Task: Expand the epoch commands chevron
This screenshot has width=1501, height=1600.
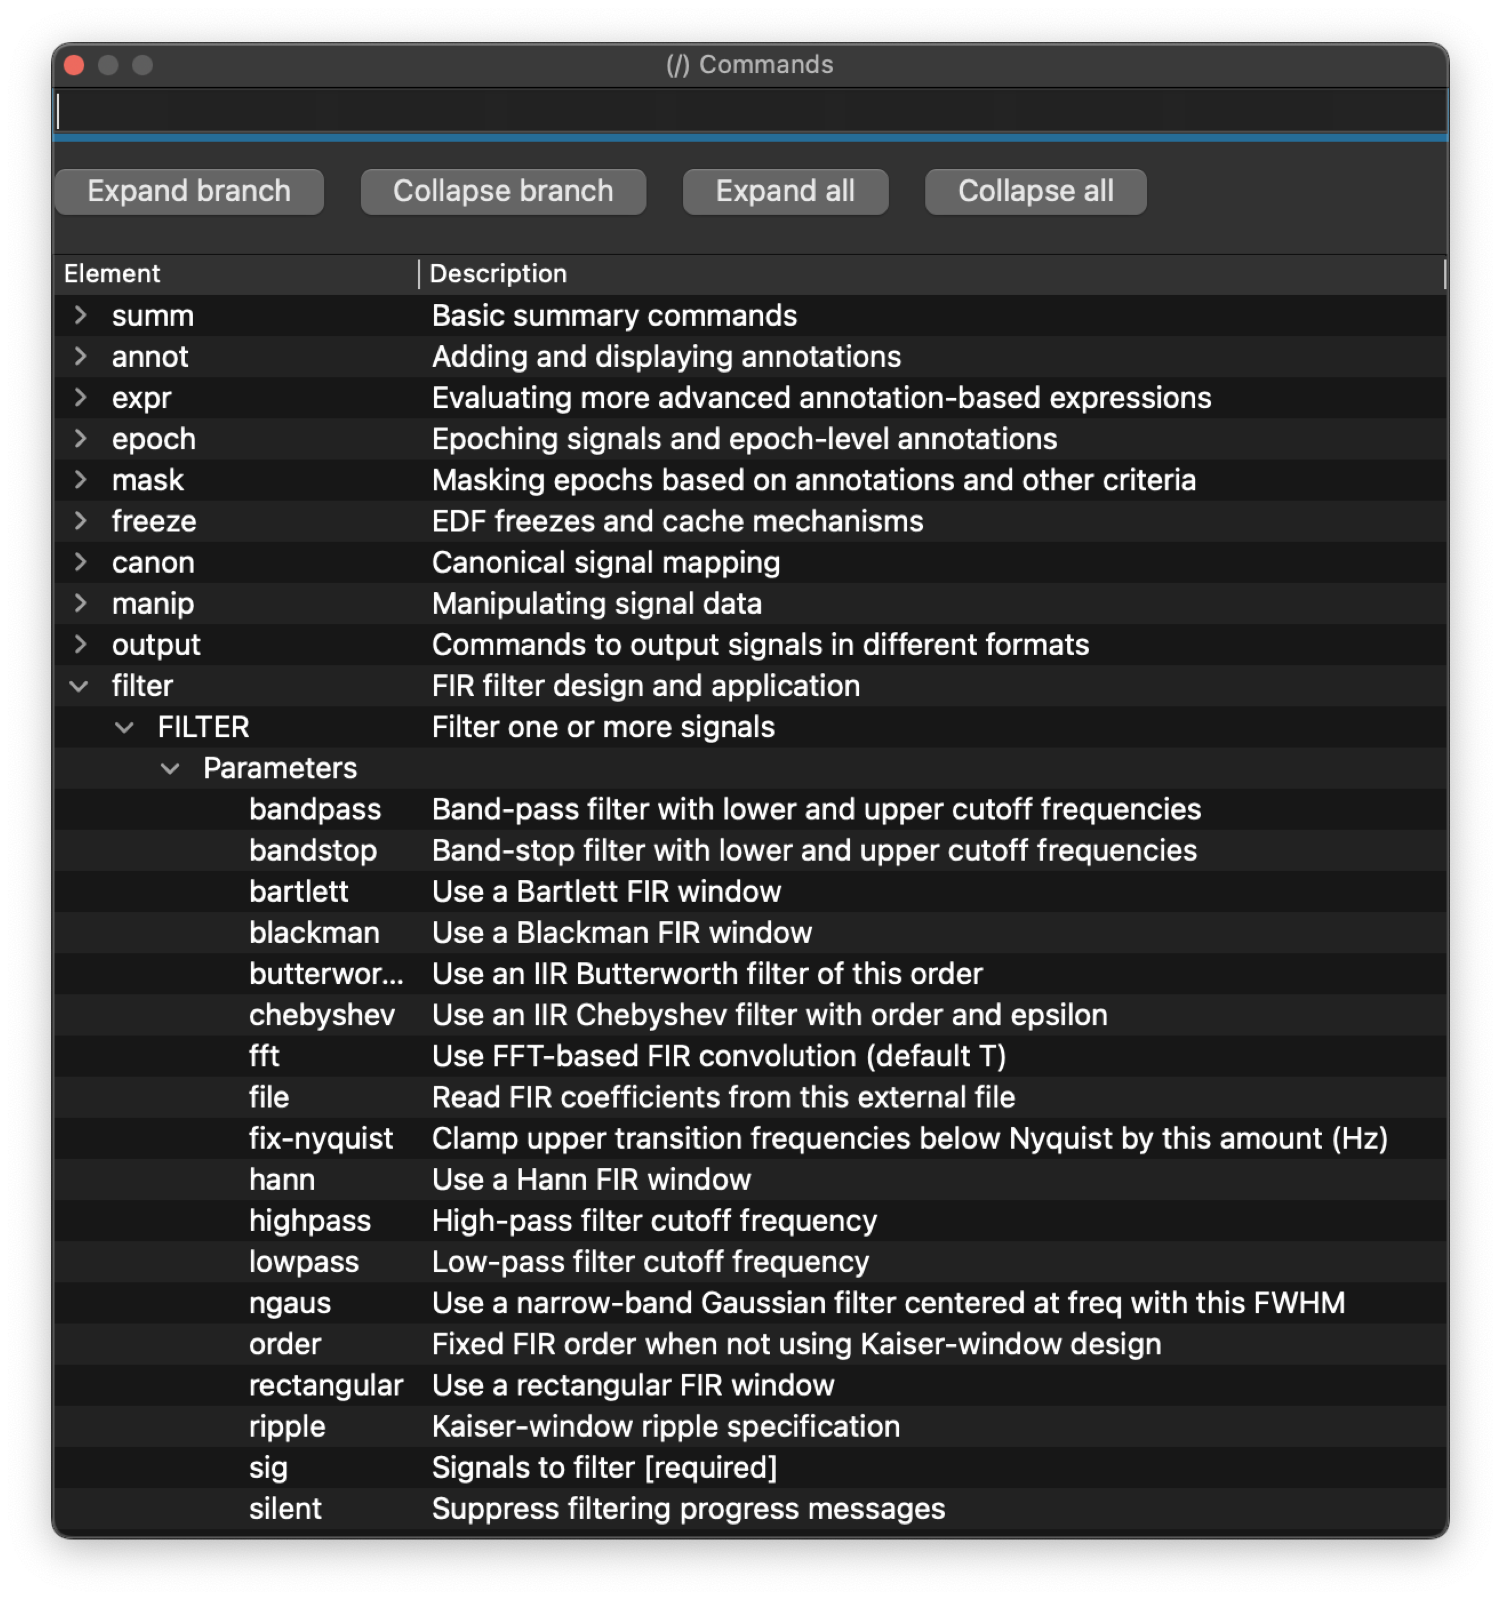Action: click(x=81, y=439)
